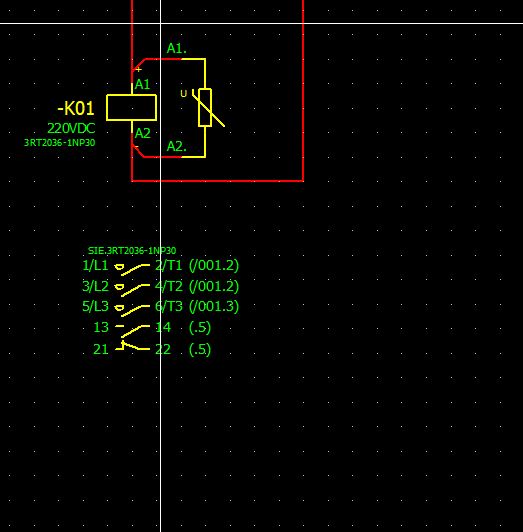The image size is (523, 532).
Task: Click the A1. terminal label on varistor
Action: point(176,49)
